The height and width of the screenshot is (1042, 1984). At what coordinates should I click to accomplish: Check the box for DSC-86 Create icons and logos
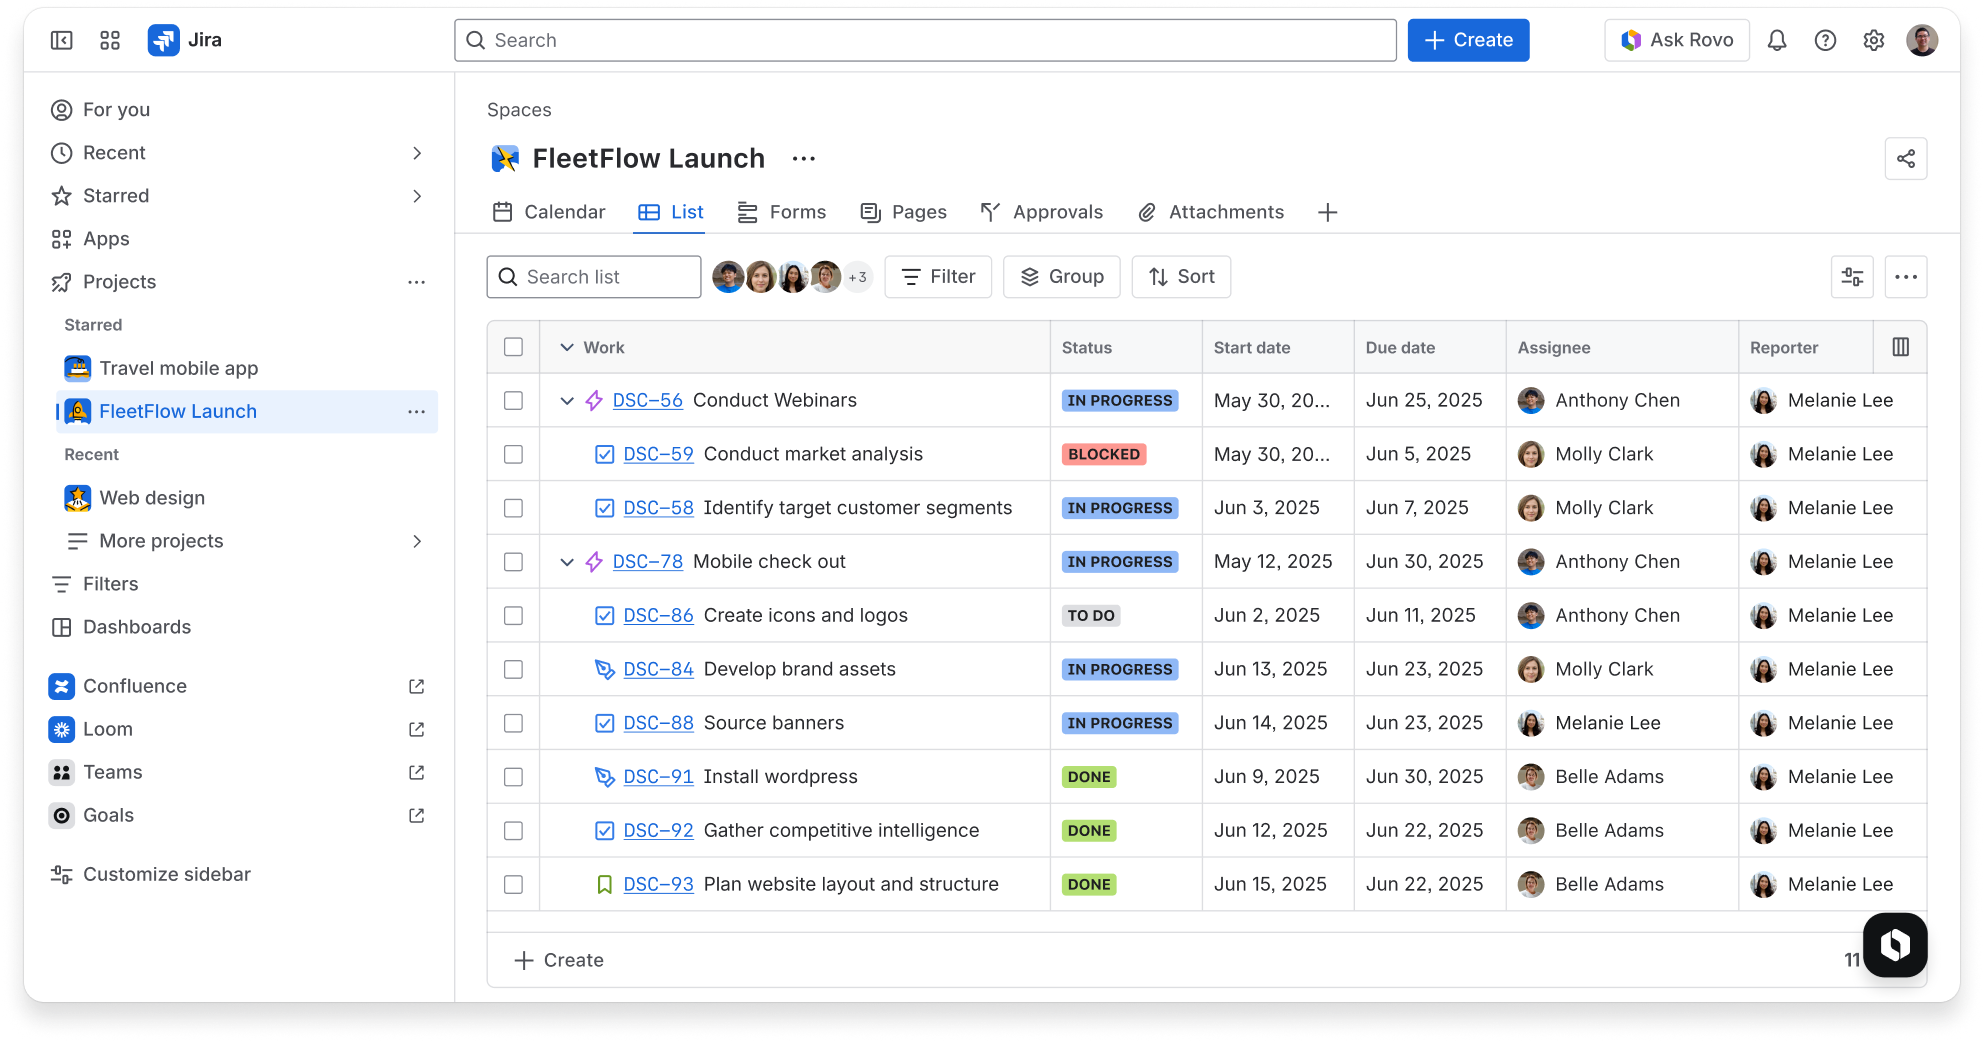point(513,615)
